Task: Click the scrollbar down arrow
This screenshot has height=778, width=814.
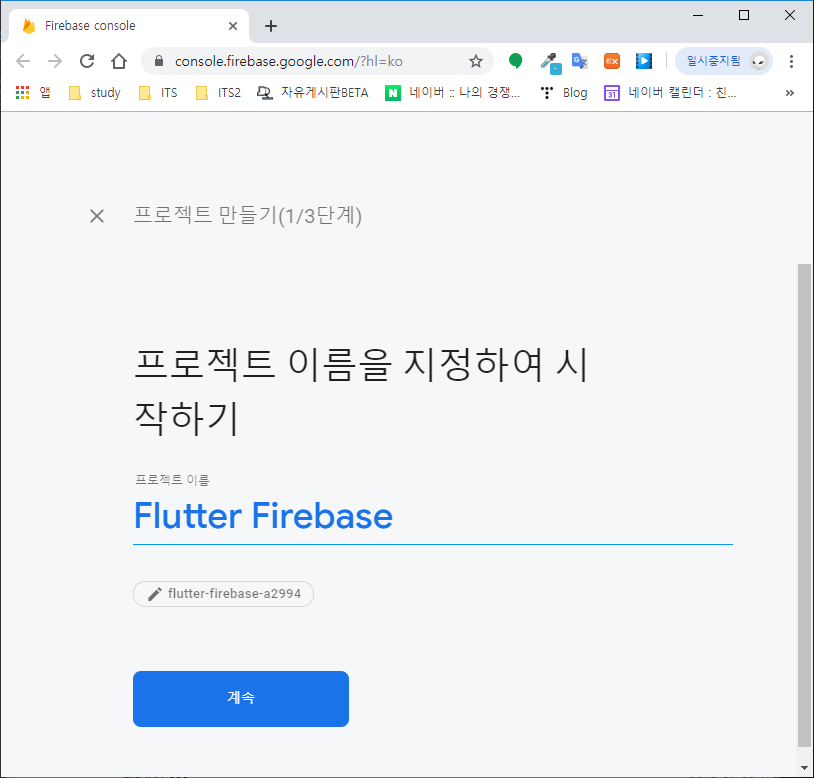Action: pyautogui.click(x=804, y=768)
